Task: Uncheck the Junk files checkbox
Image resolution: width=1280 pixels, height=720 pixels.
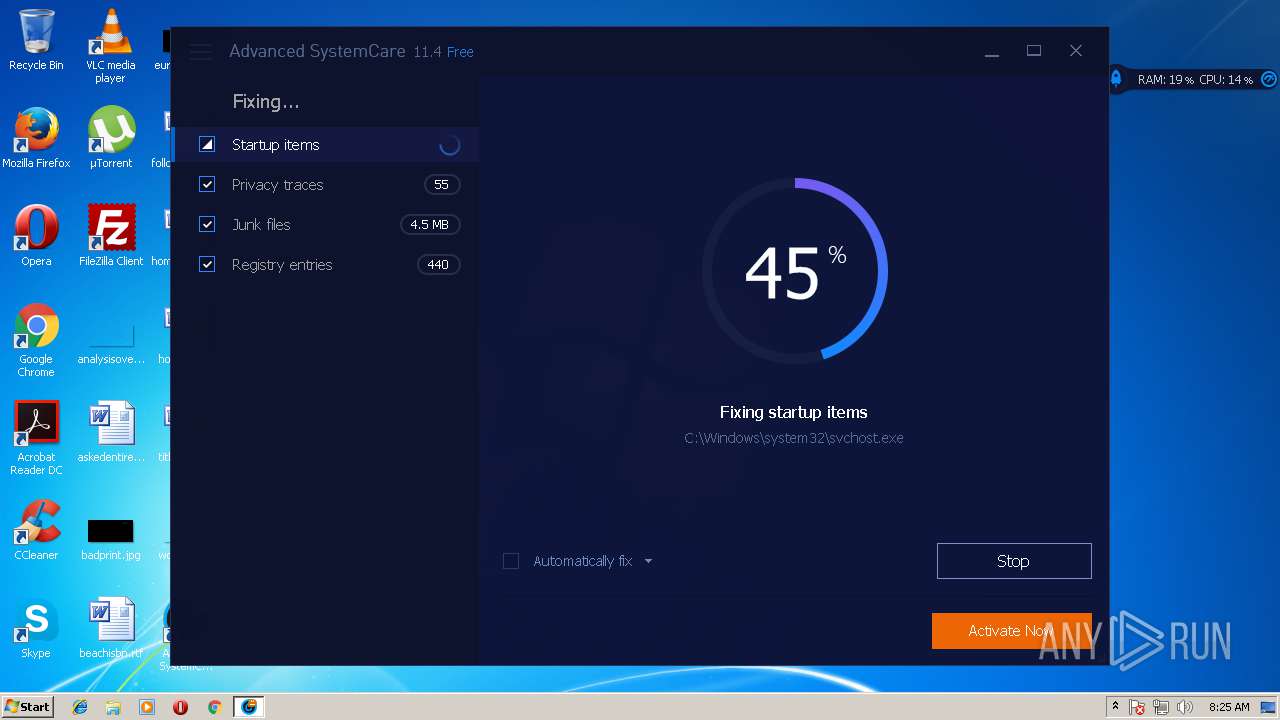Action: (x=207, y=224)
